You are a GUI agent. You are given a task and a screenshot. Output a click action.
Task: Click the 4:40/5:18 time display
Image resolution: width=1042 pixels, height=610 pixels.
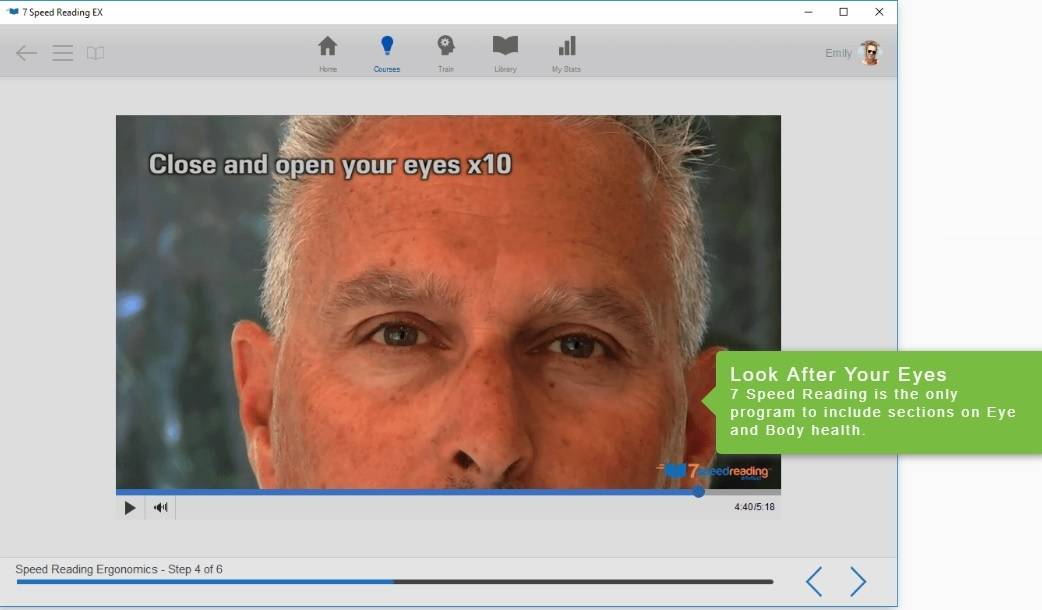click(x=754, y=507)
